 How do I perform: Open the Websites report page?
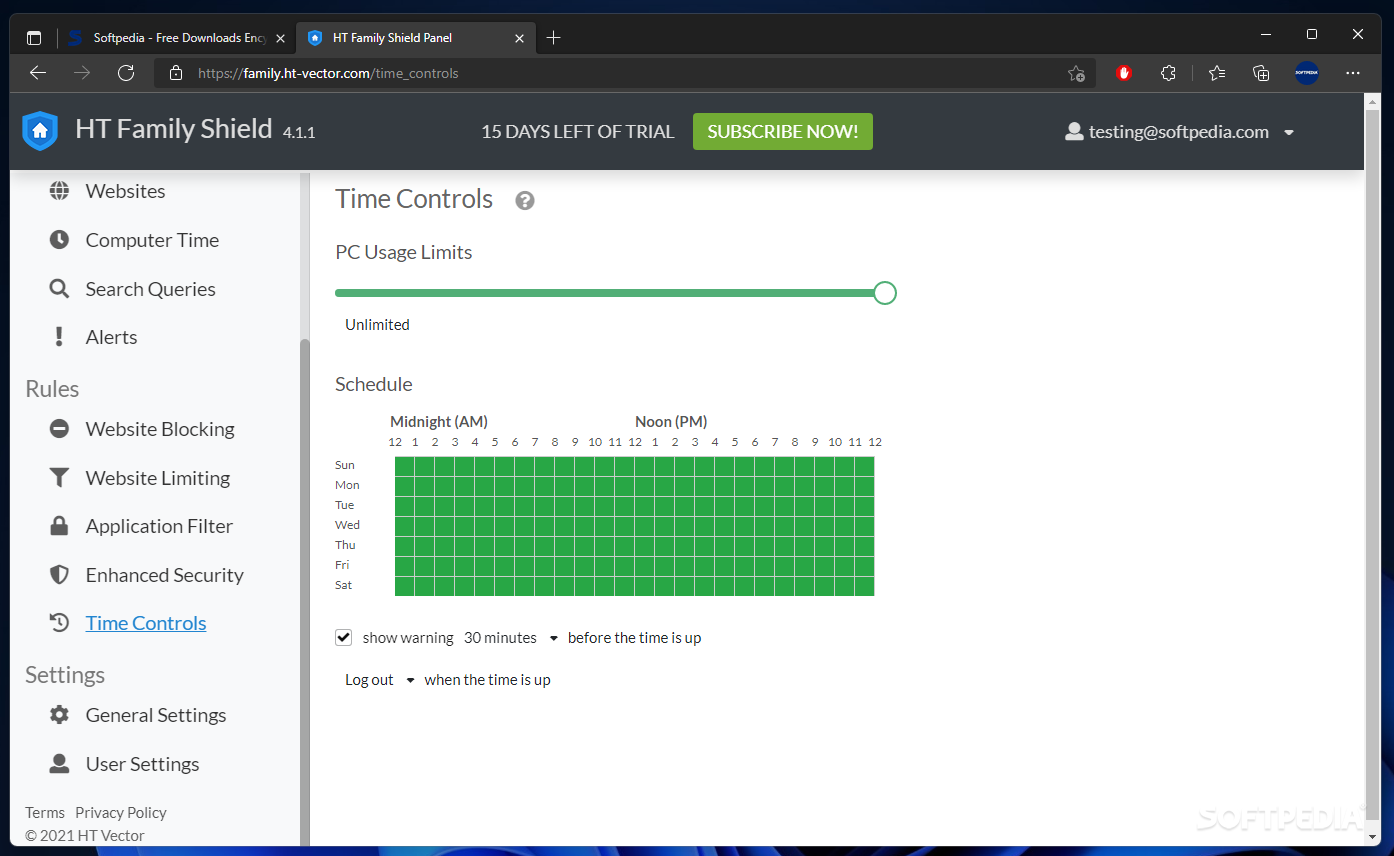(125, 191)
